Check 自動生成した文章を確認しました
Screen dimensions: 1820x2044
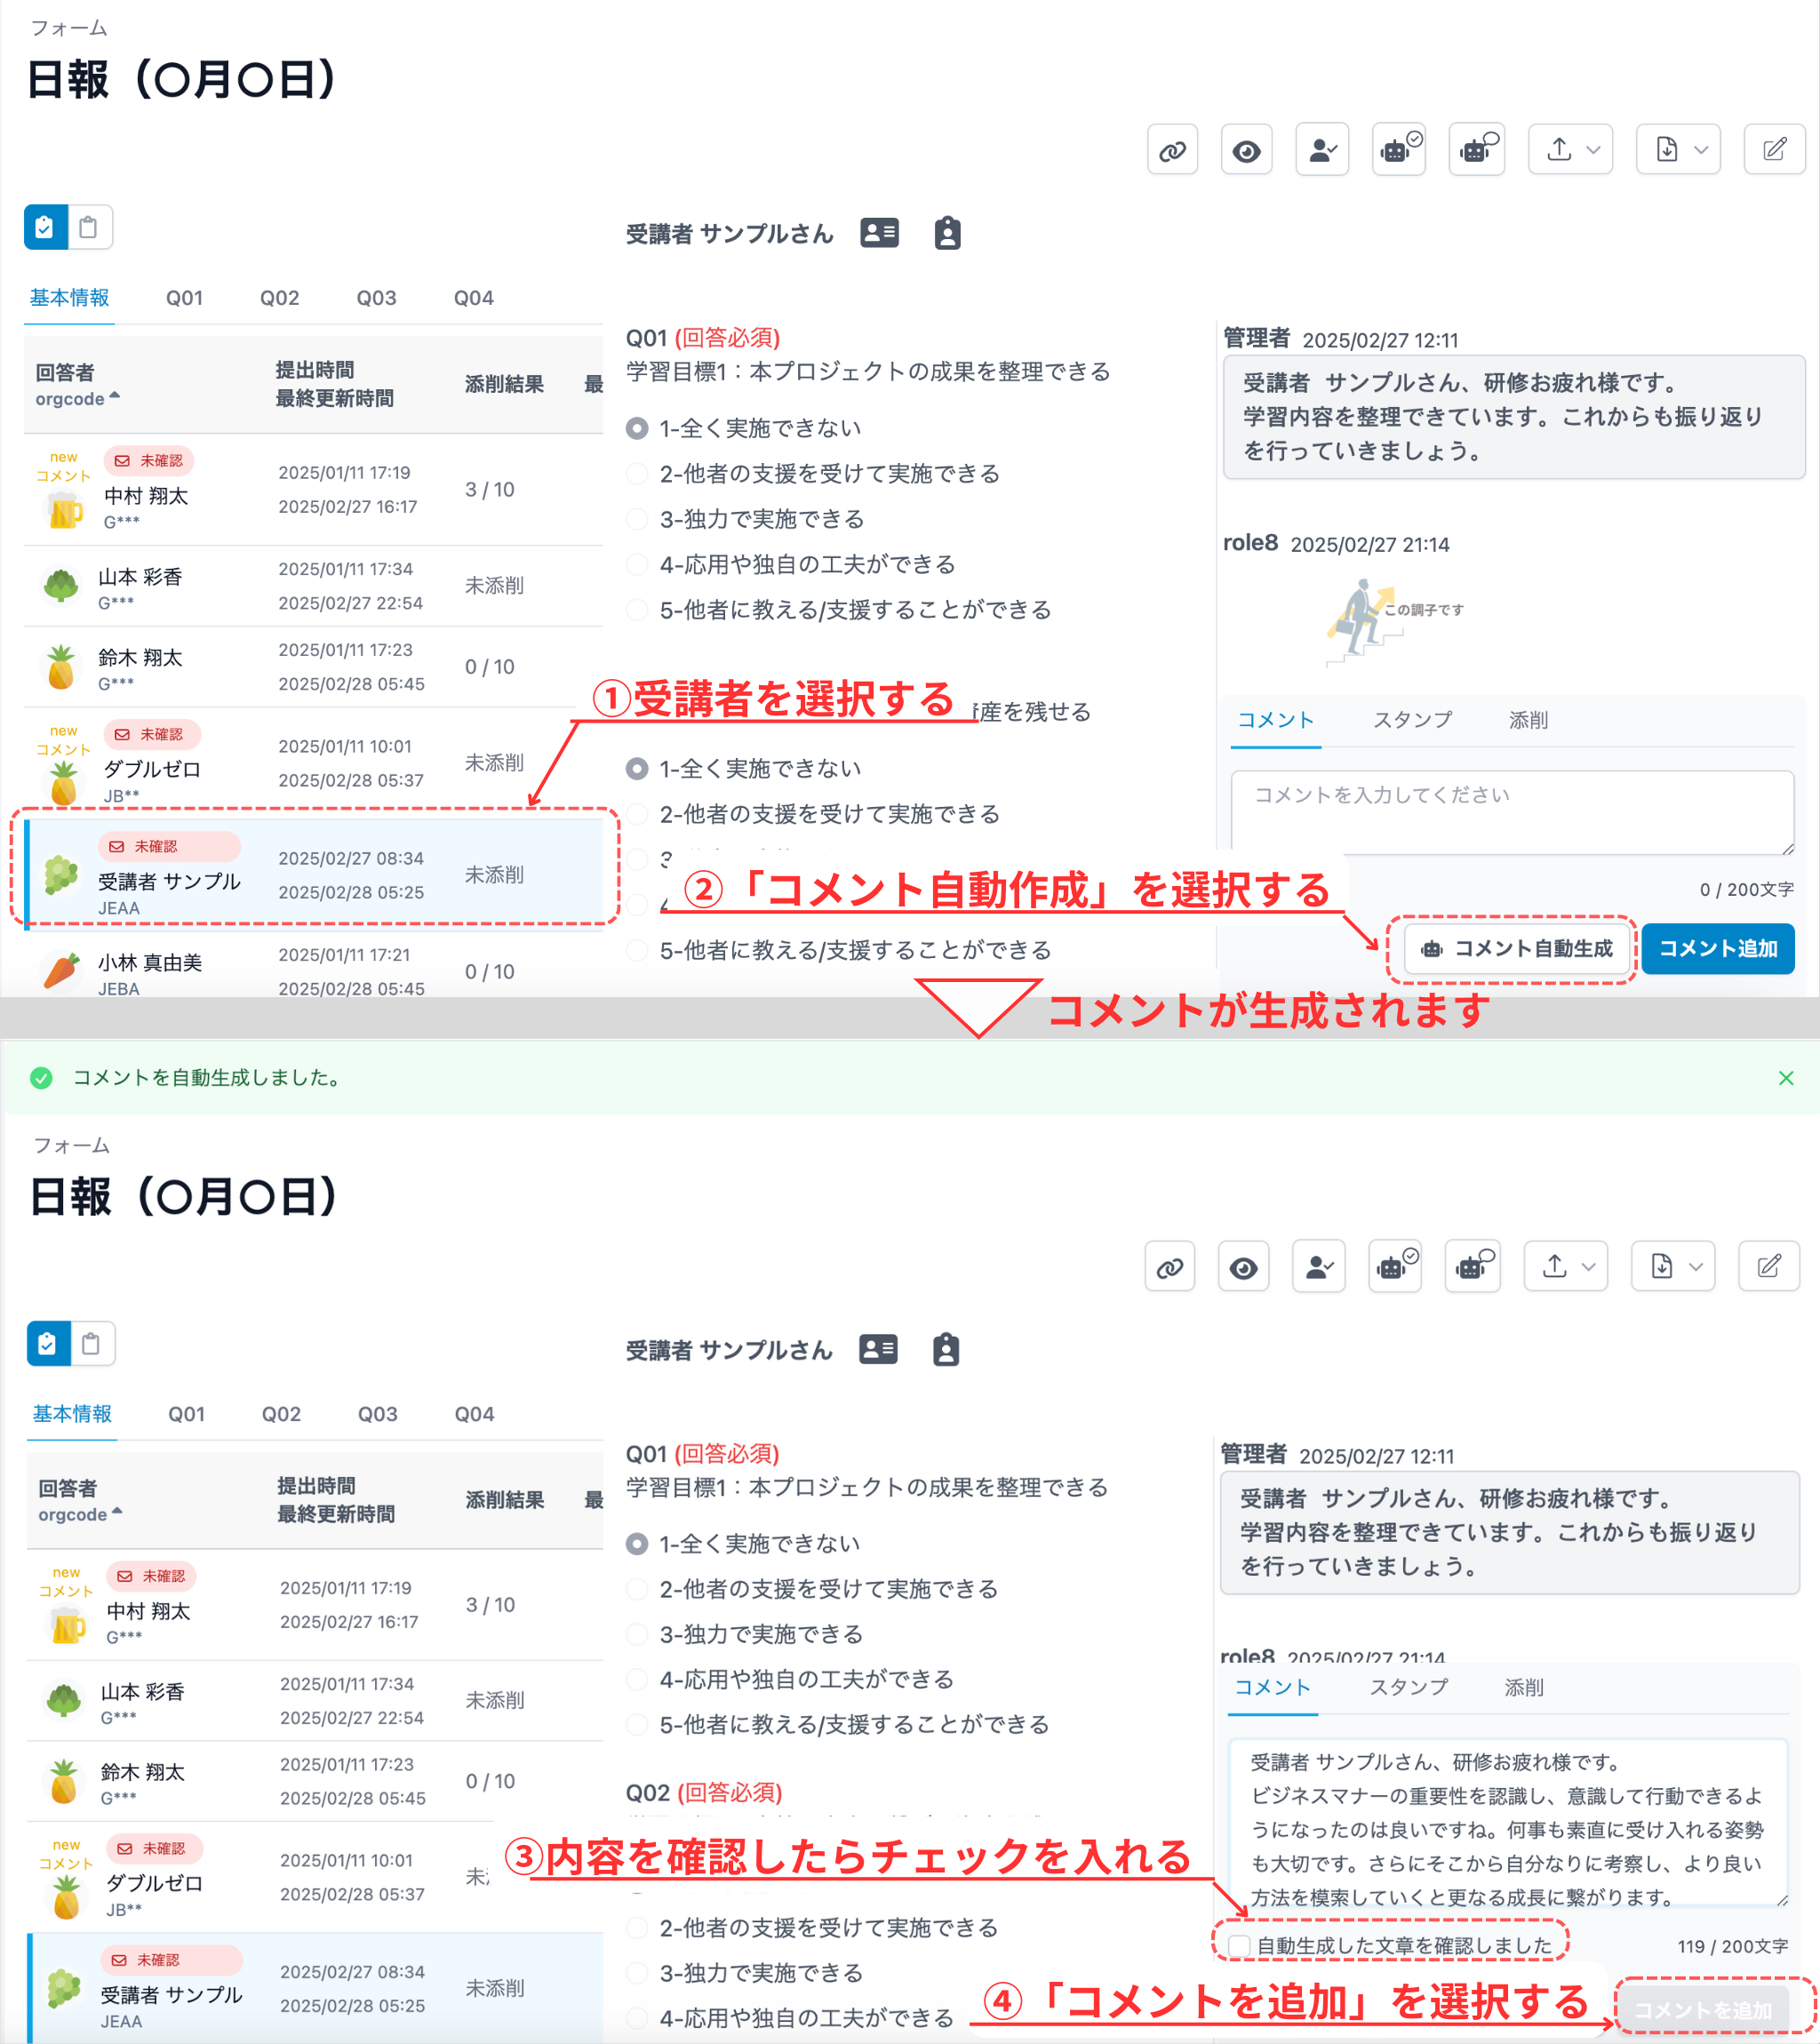point(1237,1945)
